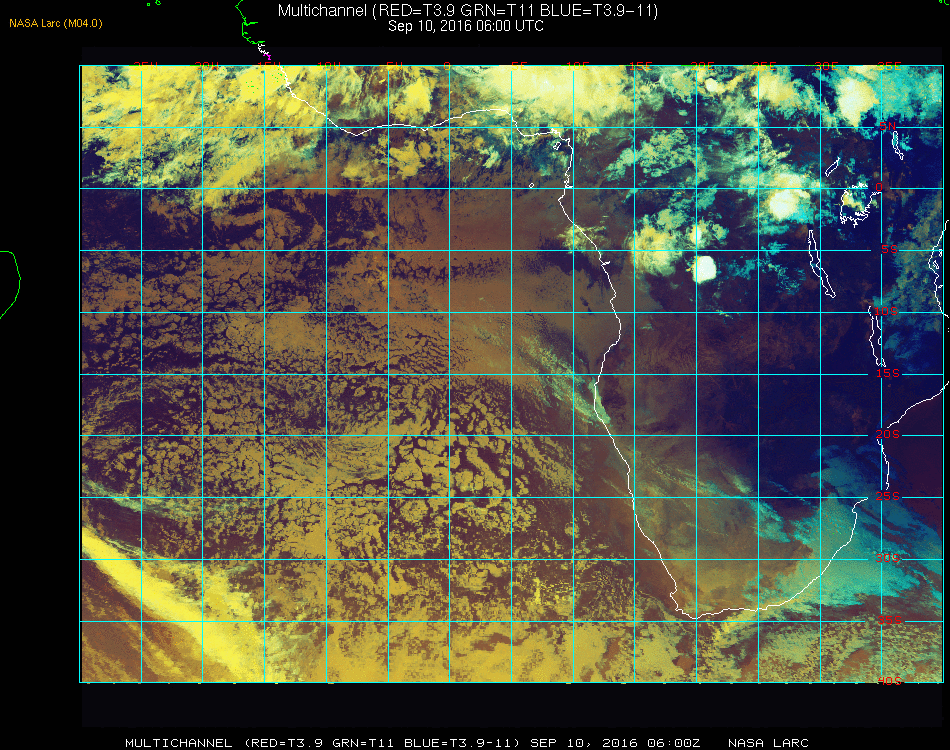This screenshot has height=750, width=950.
Task: Click the bottom SEP 10, 2016 06:00Z text
Action: (615, 743)
